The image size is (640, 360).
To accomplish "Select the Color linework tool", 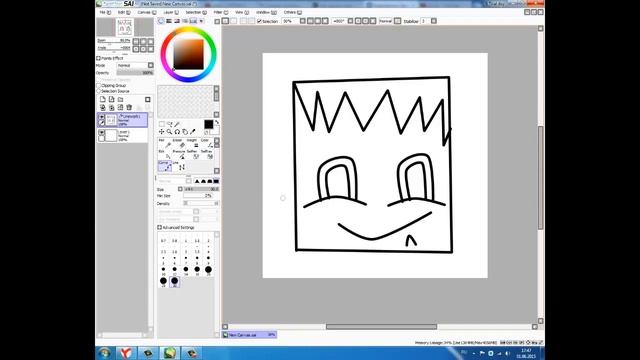I will click(207, 143).
